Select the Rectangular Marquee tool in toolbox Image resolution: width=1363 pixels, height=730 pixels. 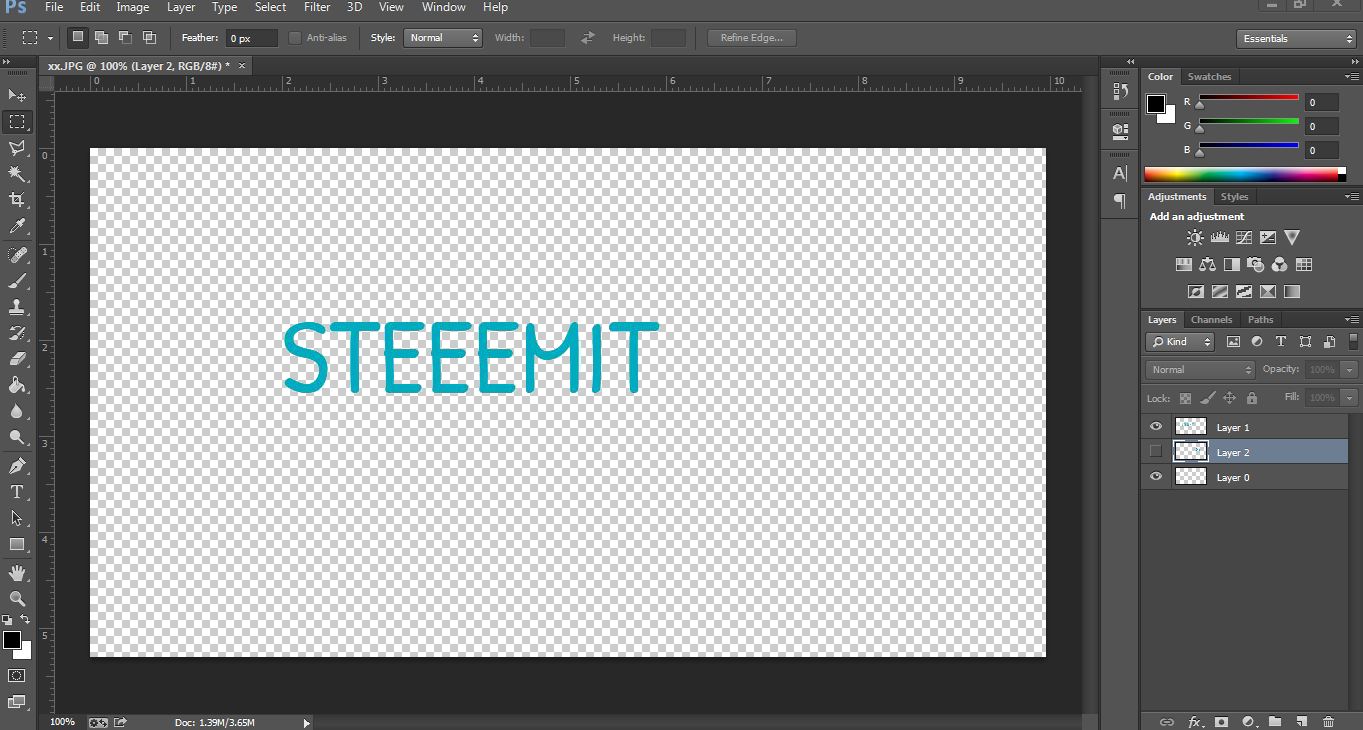click(17, 122)
